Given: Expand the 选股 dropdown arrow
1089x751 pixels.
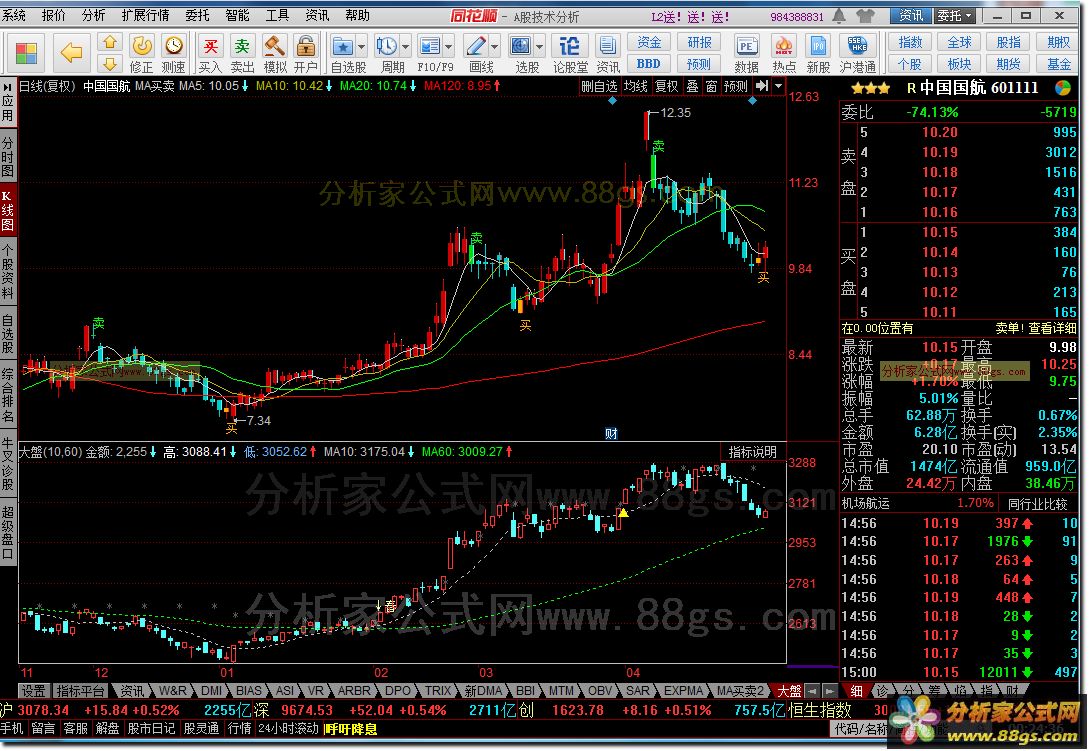Looking at the screenshot, I should pyautogui.click(x=540, y=47).
